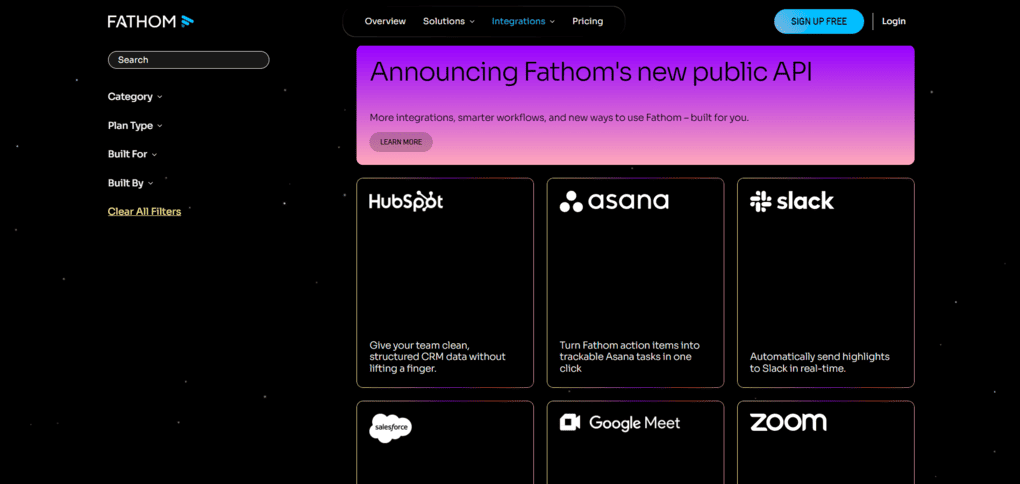Click the HubSpot logo
The image size is (1020, 484).
coord(406,201)
